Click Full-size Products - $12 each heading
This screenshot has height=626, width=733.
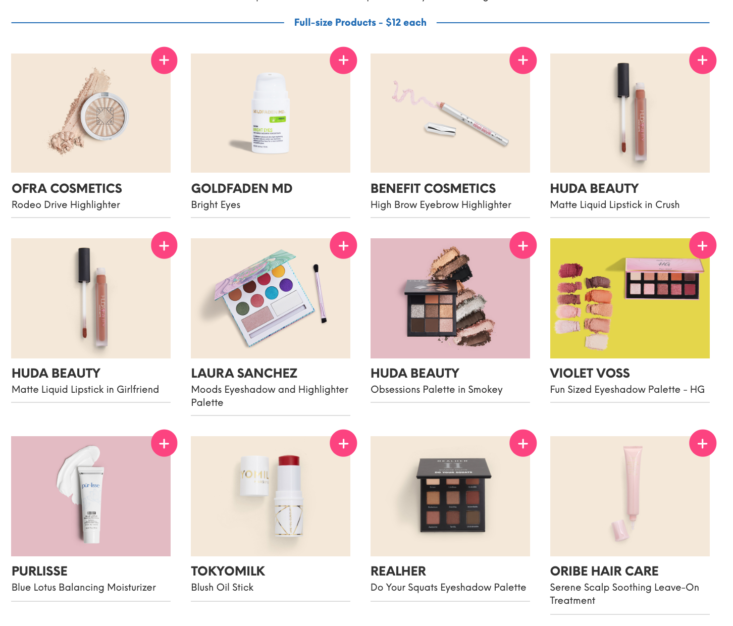(360, 22)
